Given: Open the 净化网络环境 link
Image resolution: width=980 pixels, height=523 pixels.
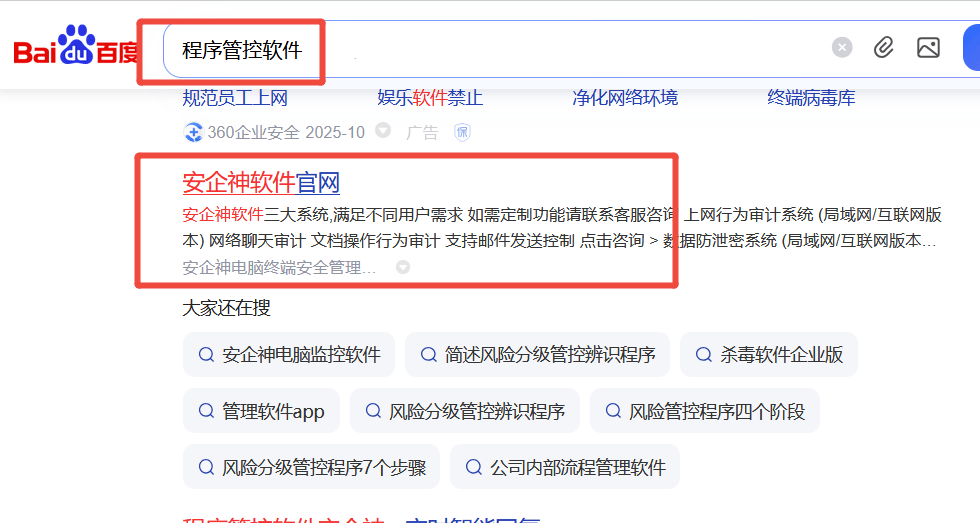Looking at the screenshot, I should click(x=625, y=98).
